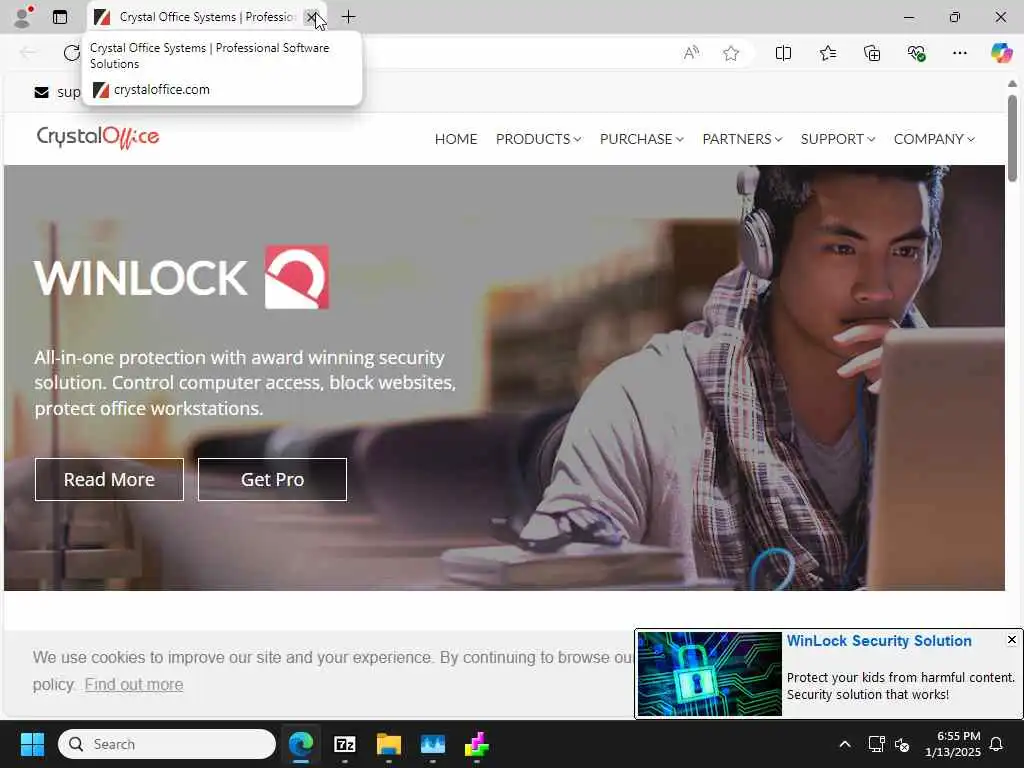
Task: Expand the SUPPORT dropdown menu
Action: [x=838, y=139]
